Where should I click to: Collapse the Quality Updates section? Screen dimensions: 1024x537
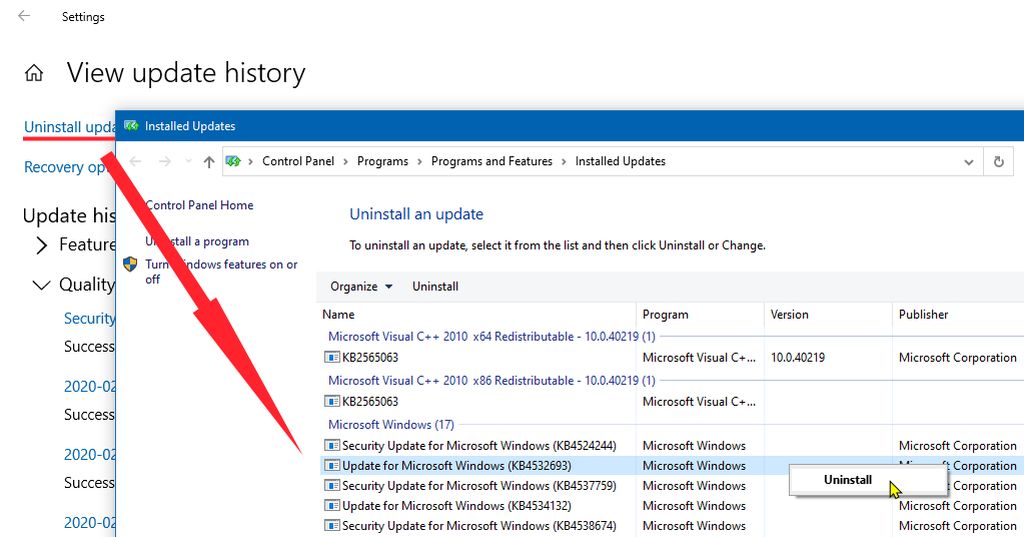[x=41, y=285]
